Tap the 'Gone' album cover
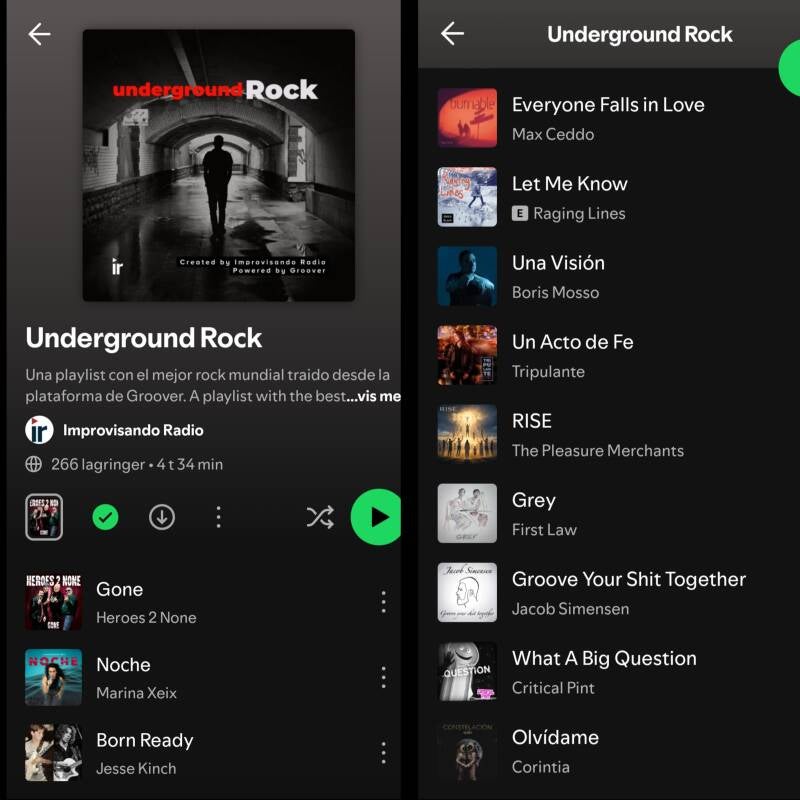Viewport: 800px width, 800px height. [x=54, y=602]
